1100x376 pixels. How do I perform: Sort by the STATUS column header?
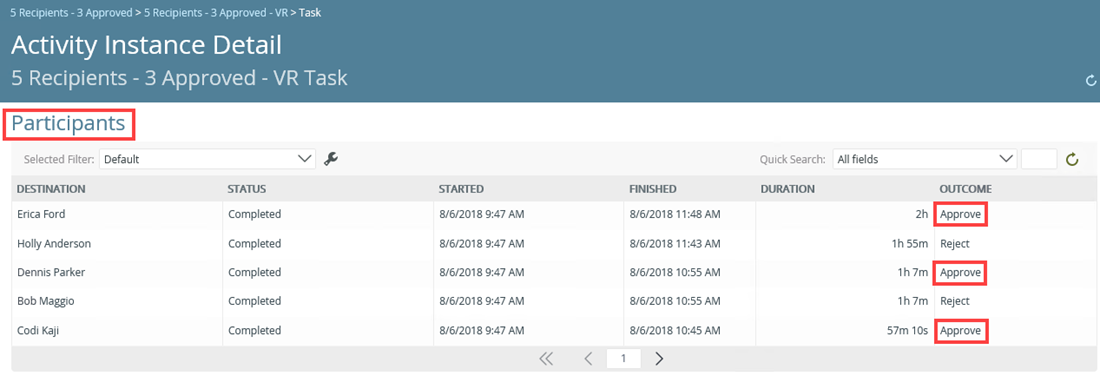coord(247,189)
